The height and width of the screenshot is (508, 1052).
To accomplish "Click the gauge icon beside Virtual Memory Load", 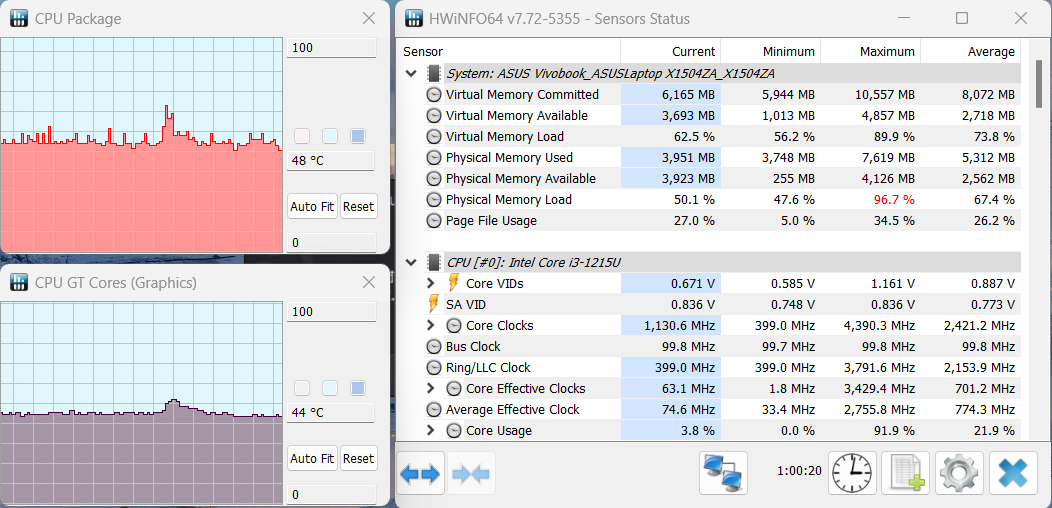I will (x=434, y=136).
